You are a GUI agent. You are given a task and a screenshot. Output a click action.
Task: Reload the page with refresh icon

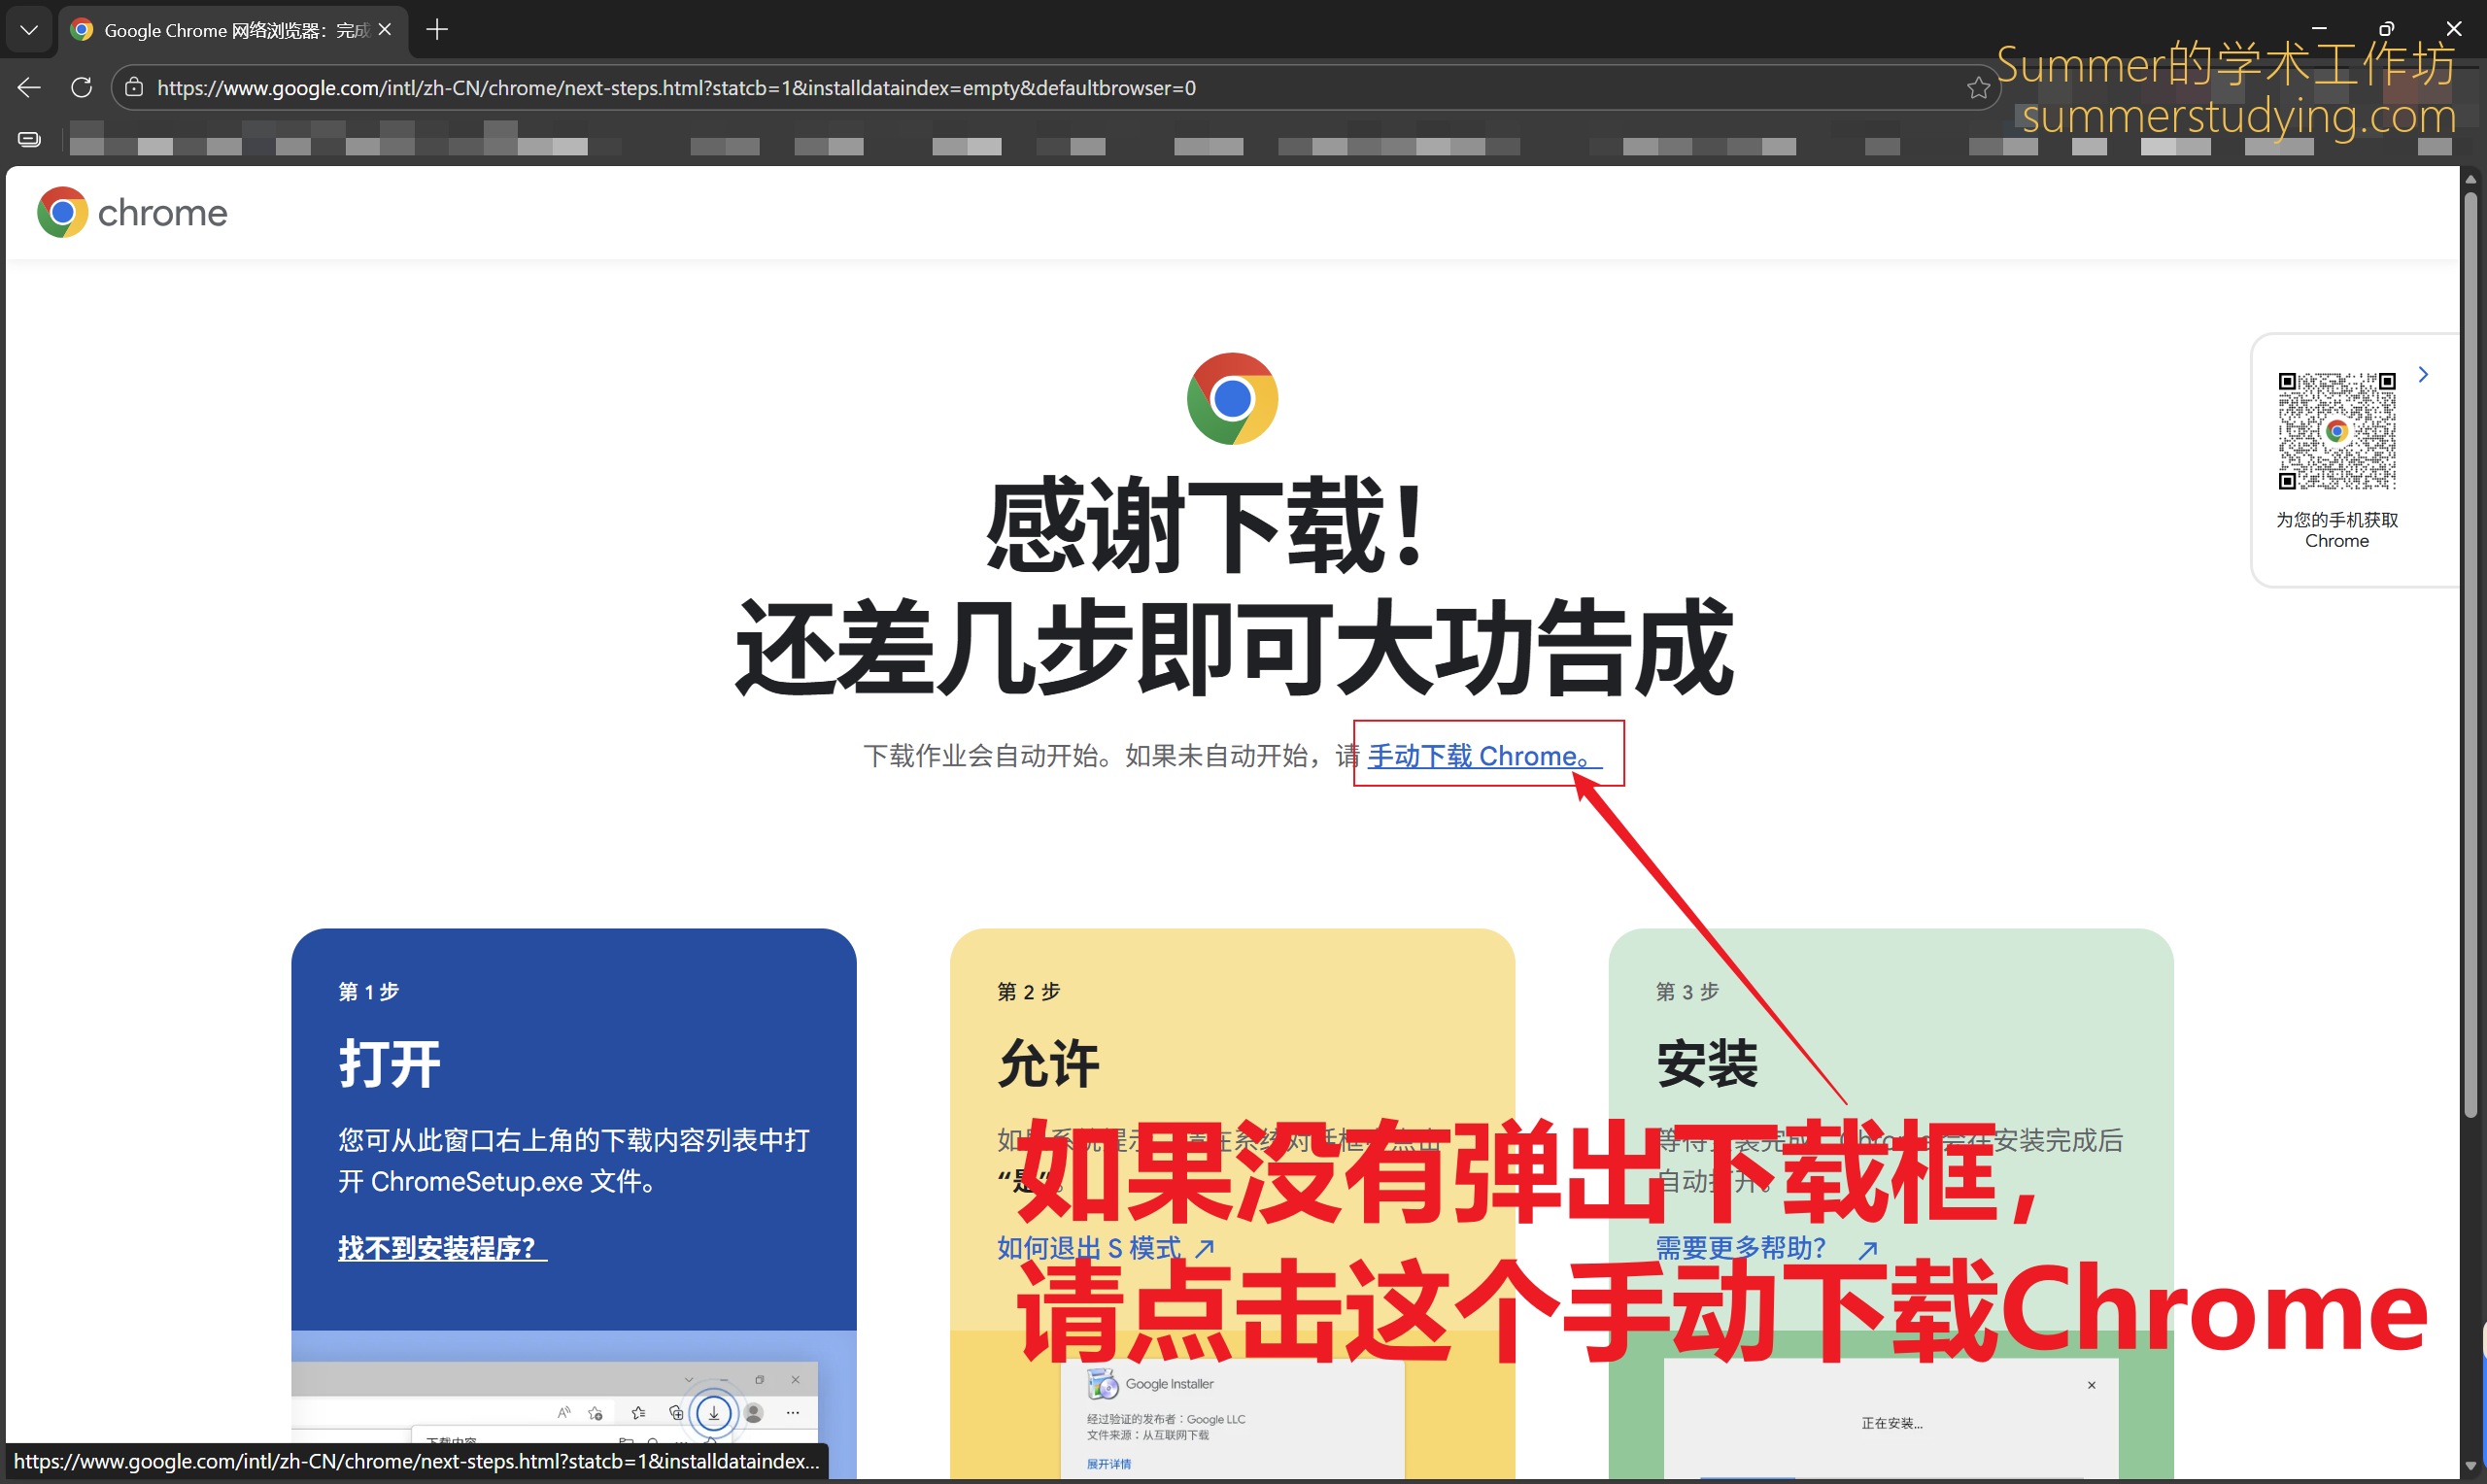[82, 88]
